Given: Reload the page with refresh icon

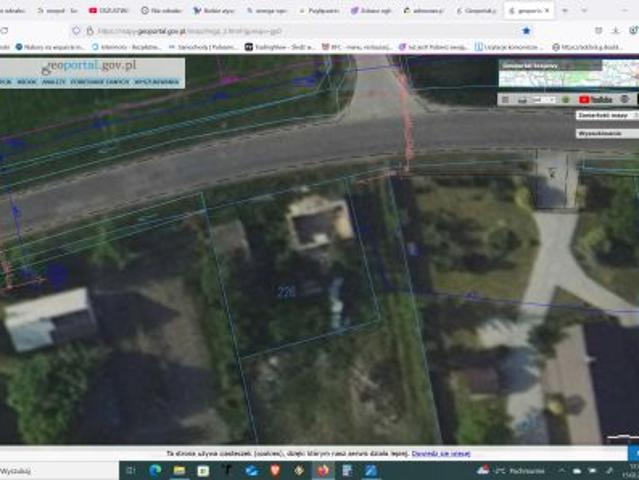Looking at the screenshot, I should click(x=4, y=31).
